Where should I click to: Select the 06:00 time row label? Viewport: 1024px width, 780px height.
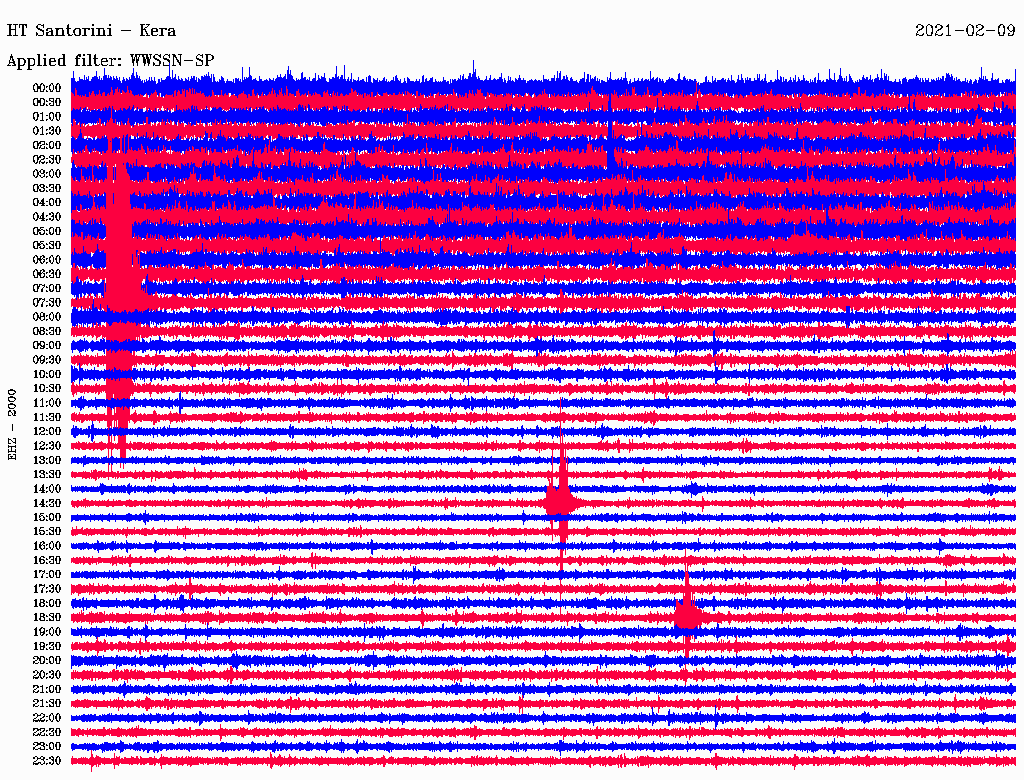[47, 260]
